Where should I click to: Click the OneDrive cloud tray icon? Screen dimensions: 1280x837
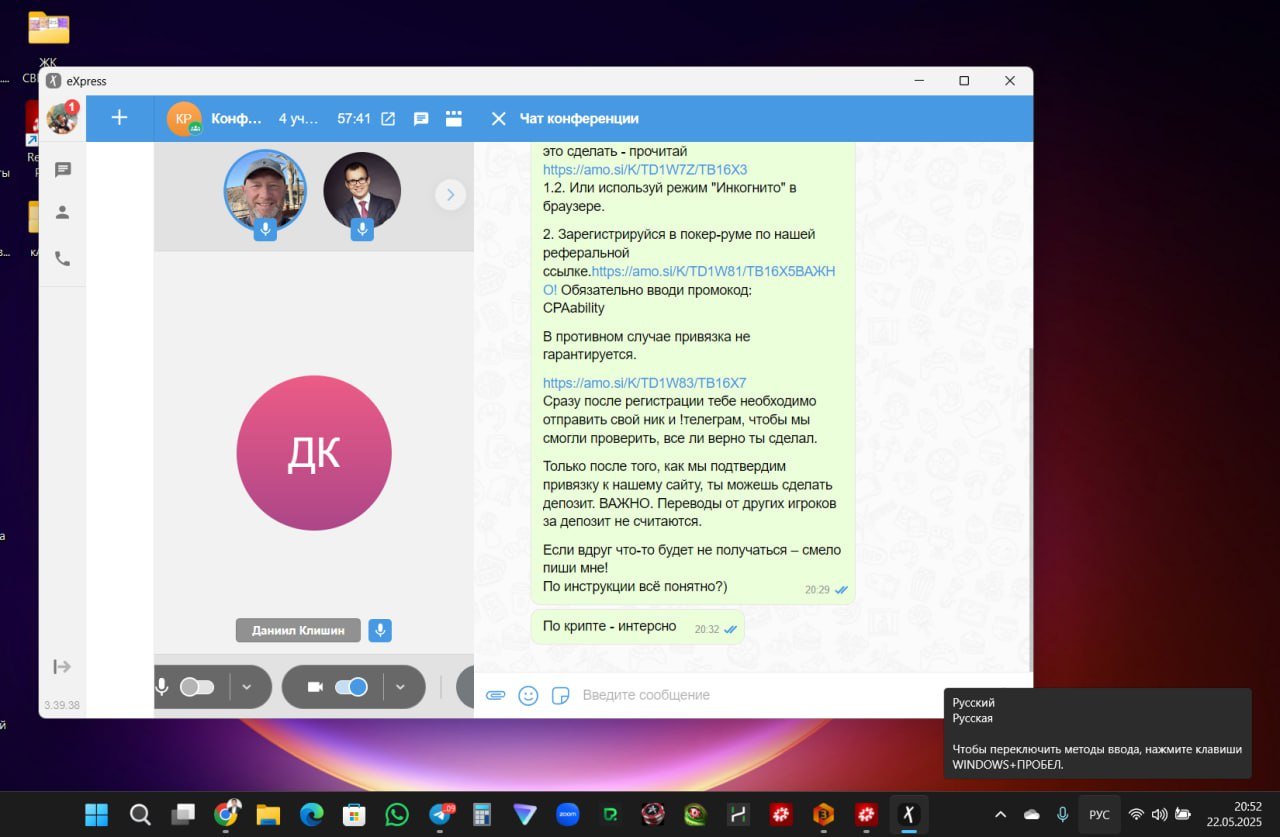point(1032,814)
